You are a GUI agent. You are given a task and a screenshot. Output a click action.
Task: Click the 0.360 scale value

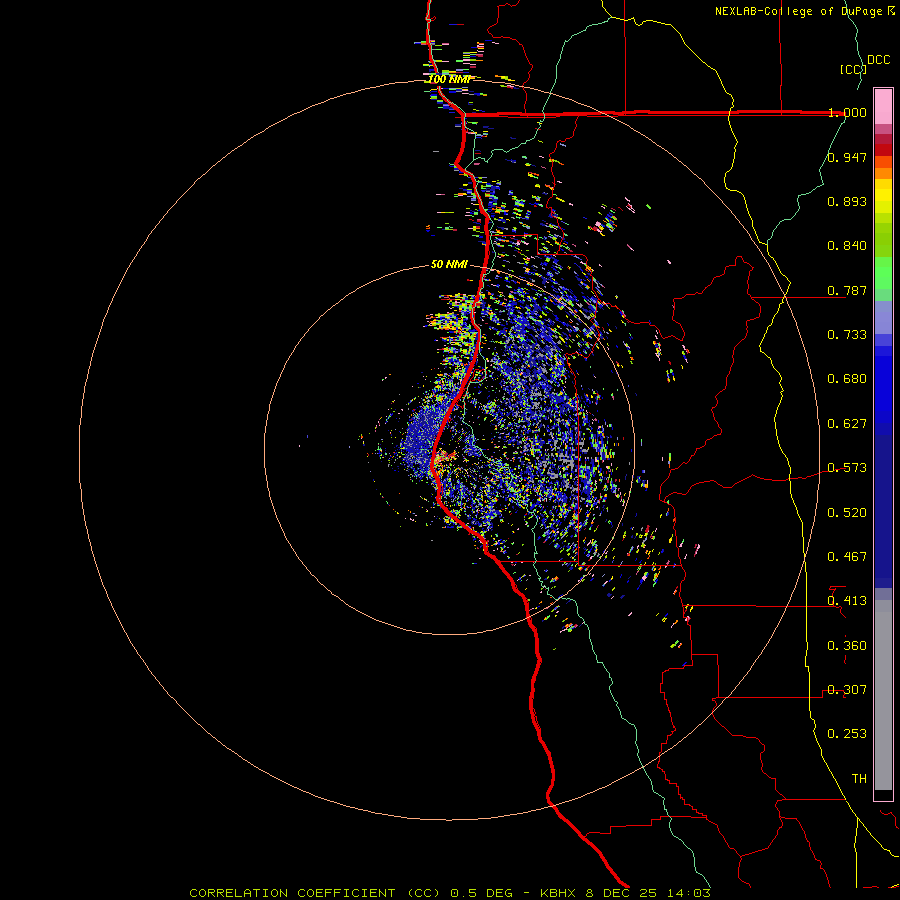(847, 646)
